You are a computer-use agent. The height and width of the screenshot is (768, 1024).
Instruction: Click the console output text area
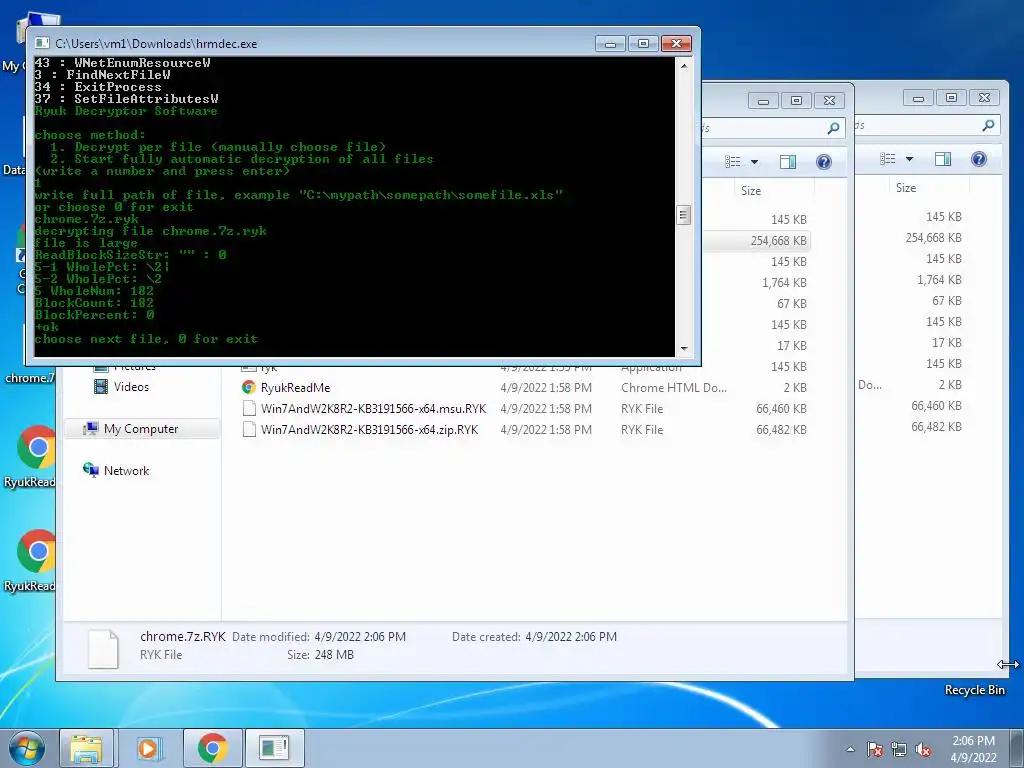click(355, 206)
